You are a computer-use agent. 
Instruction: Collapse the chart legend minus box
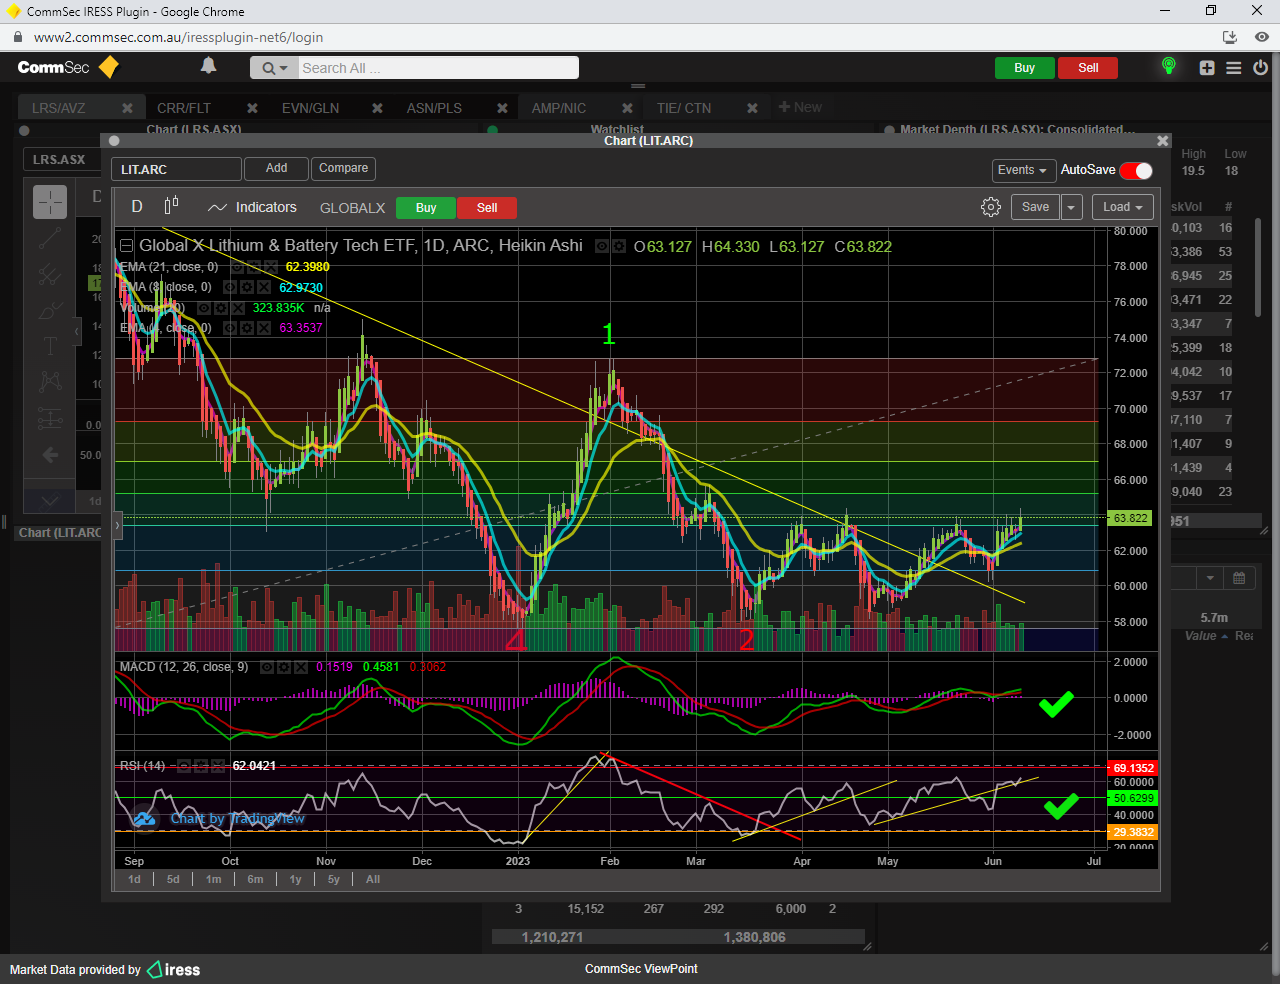pyautogui.click(x=126, y=246)
